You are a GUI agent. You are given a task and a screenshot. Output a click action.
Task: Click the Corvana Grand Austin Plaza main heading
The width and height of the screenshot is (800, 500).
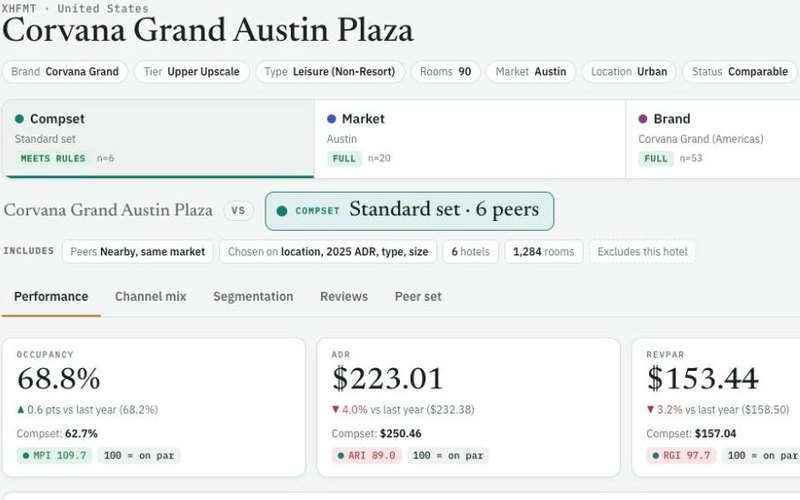208,30
